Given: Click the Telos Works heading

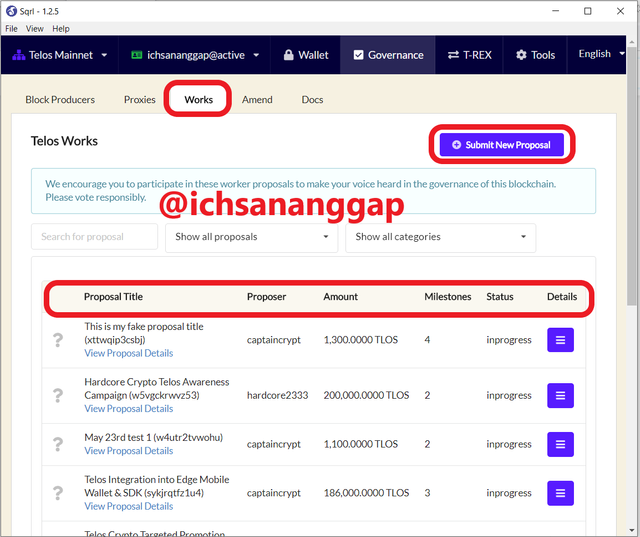Looking at the screenshot, I should (64, 141).
